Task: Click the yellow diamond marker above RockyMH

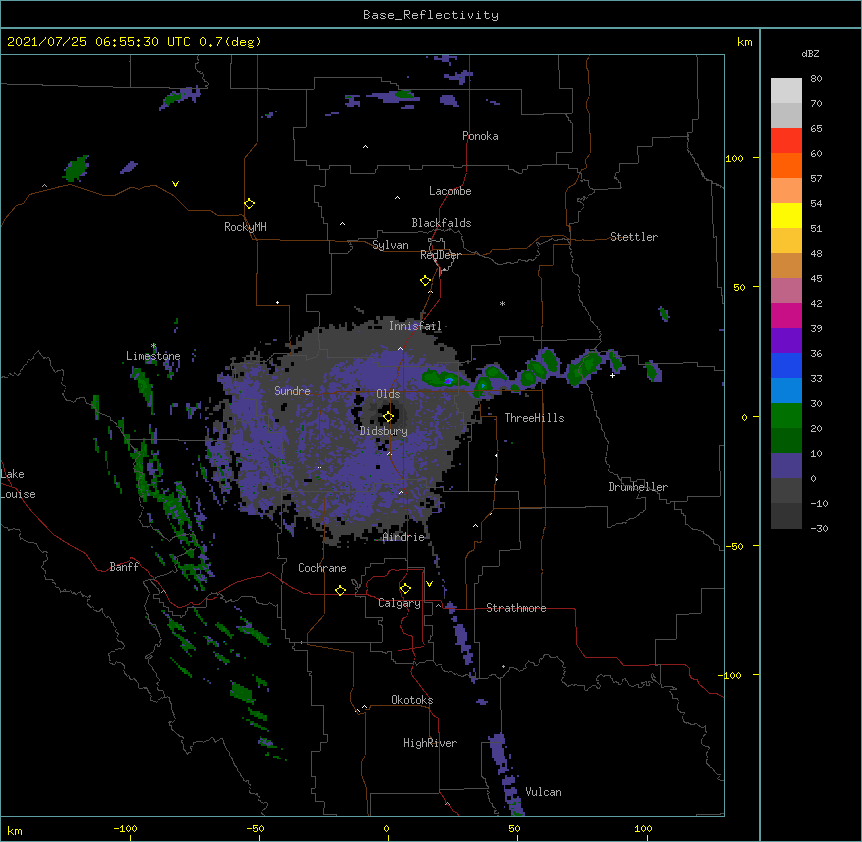Action: (250, 204)
